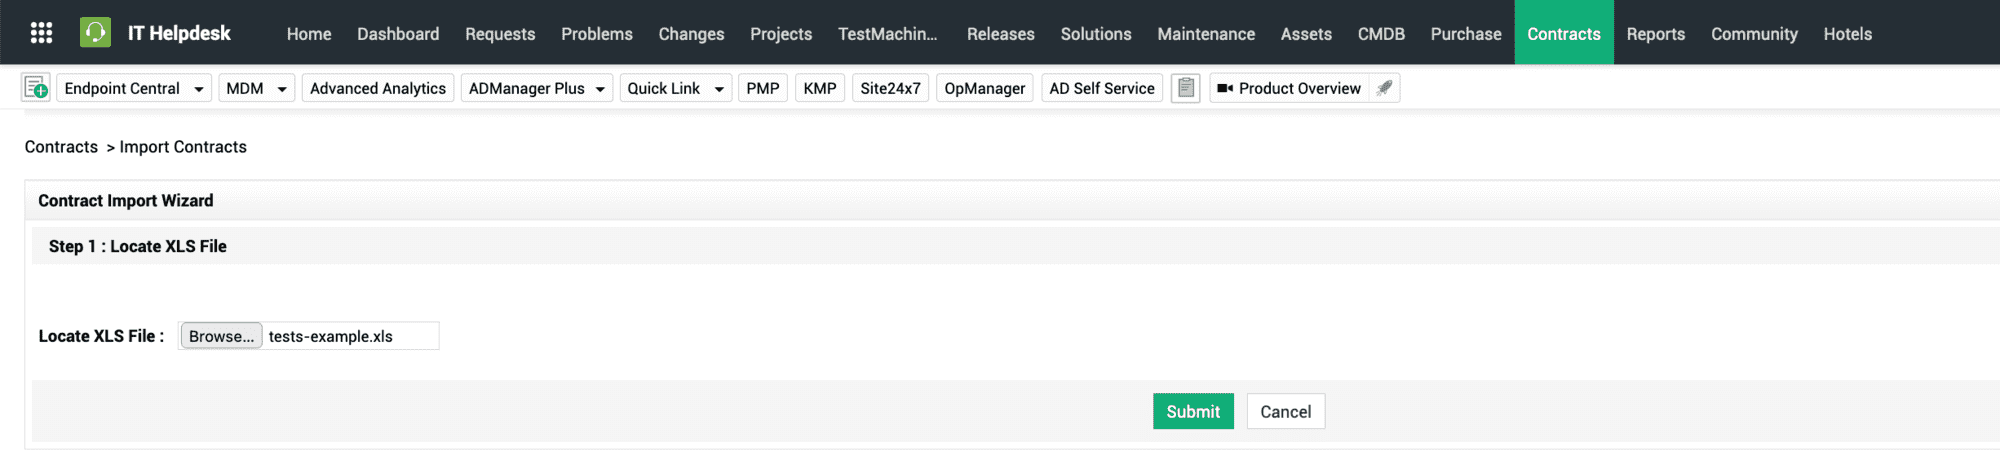This screenshot has height=452, width=2000.
Task: Click the video camera Product Overview icon
Action: 1224,88
